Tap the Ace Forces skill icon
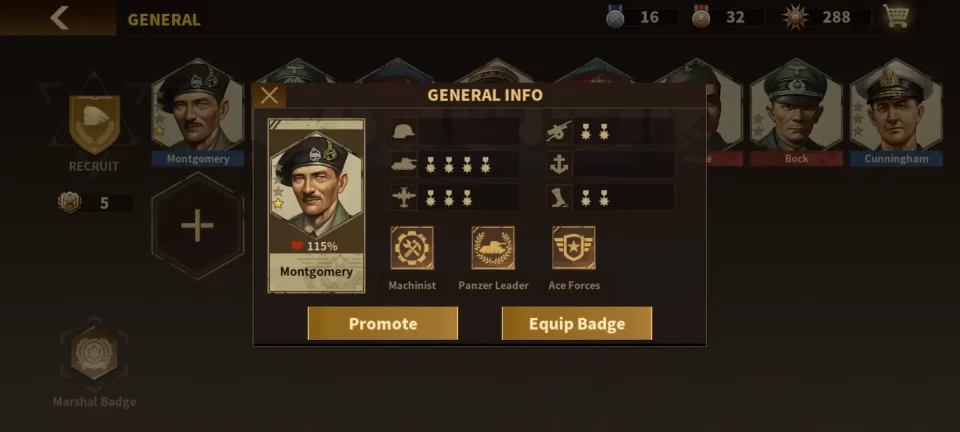 click(574, 248)
